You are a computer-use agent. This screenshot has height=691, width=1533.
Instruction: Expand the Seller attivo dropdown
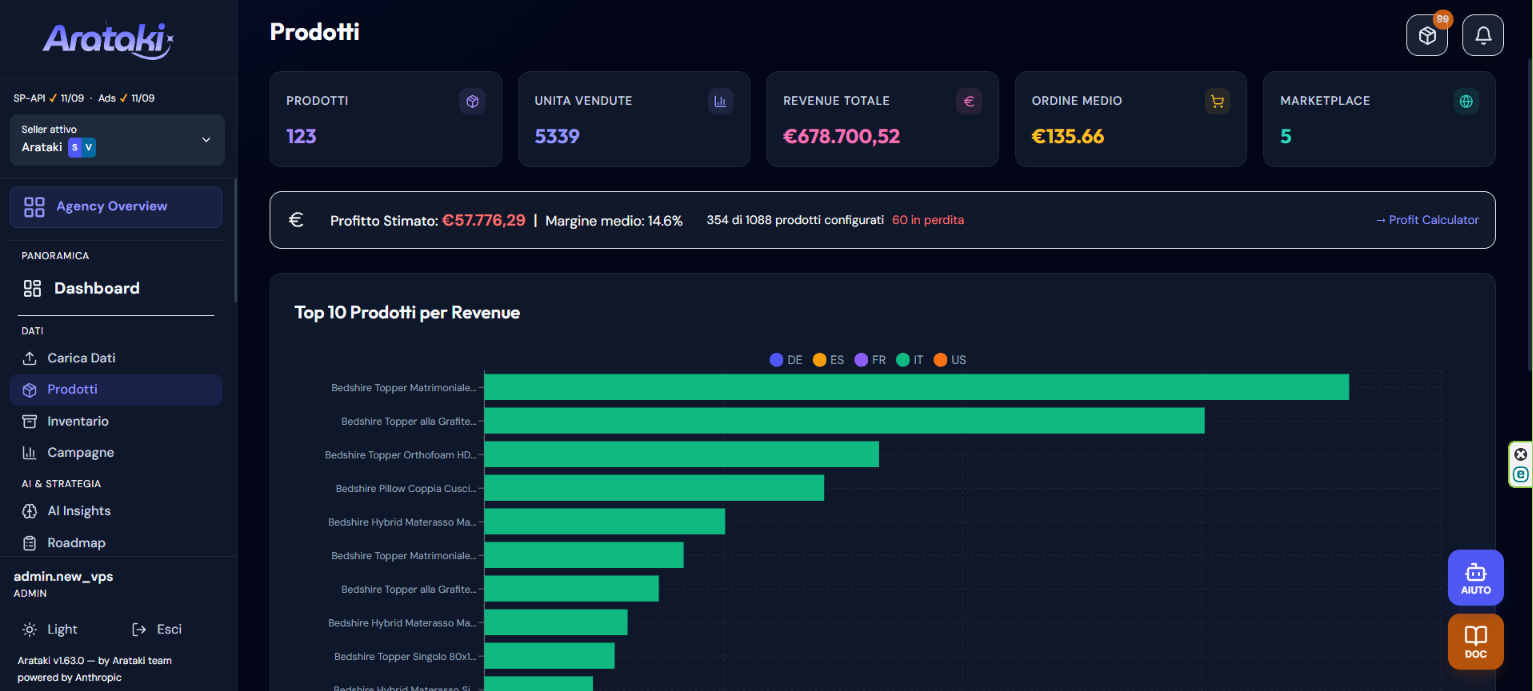pyautogui.click(x=117, y=140)
